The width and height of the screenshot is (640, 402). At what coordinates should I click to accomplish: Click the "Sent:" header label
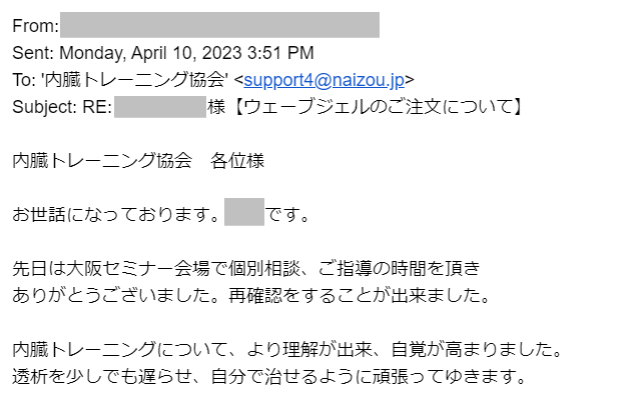[34, 53]
